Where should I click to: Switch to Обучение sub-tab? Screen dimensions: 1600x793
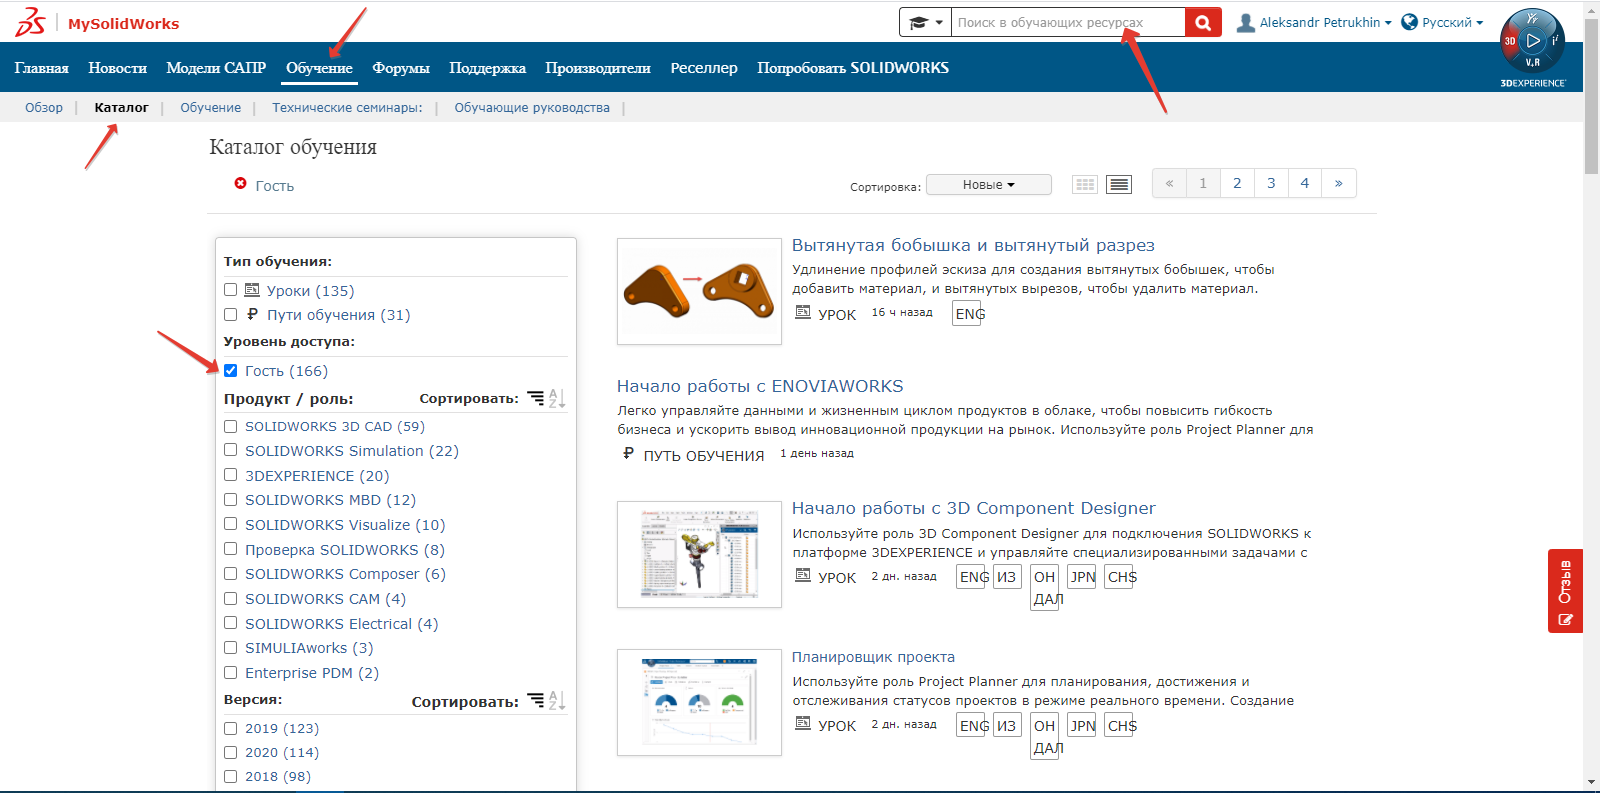(210, 108)
